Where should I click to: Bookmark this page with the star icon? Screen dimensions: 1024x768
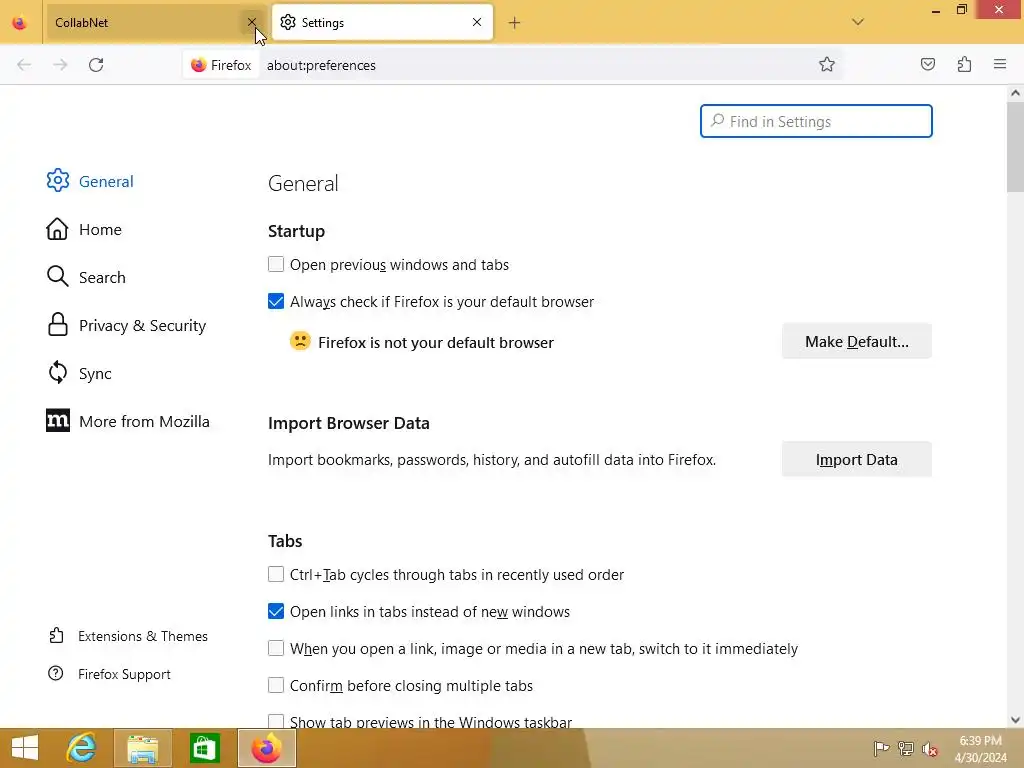[x=827, y=64]
